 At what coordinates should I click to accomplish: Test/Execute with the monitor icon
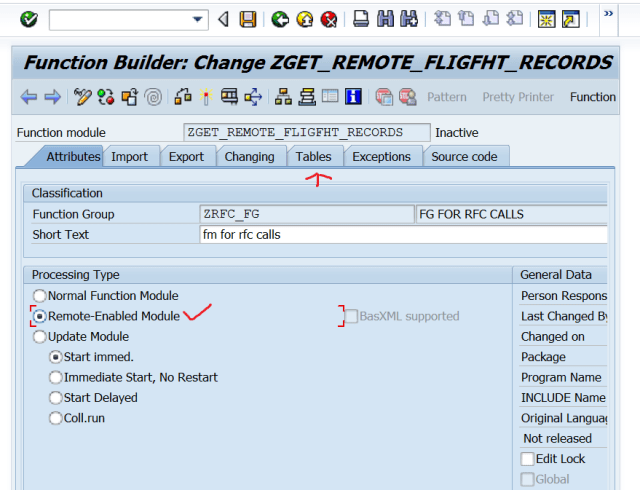pyautogui.click(x=229, y=97)
